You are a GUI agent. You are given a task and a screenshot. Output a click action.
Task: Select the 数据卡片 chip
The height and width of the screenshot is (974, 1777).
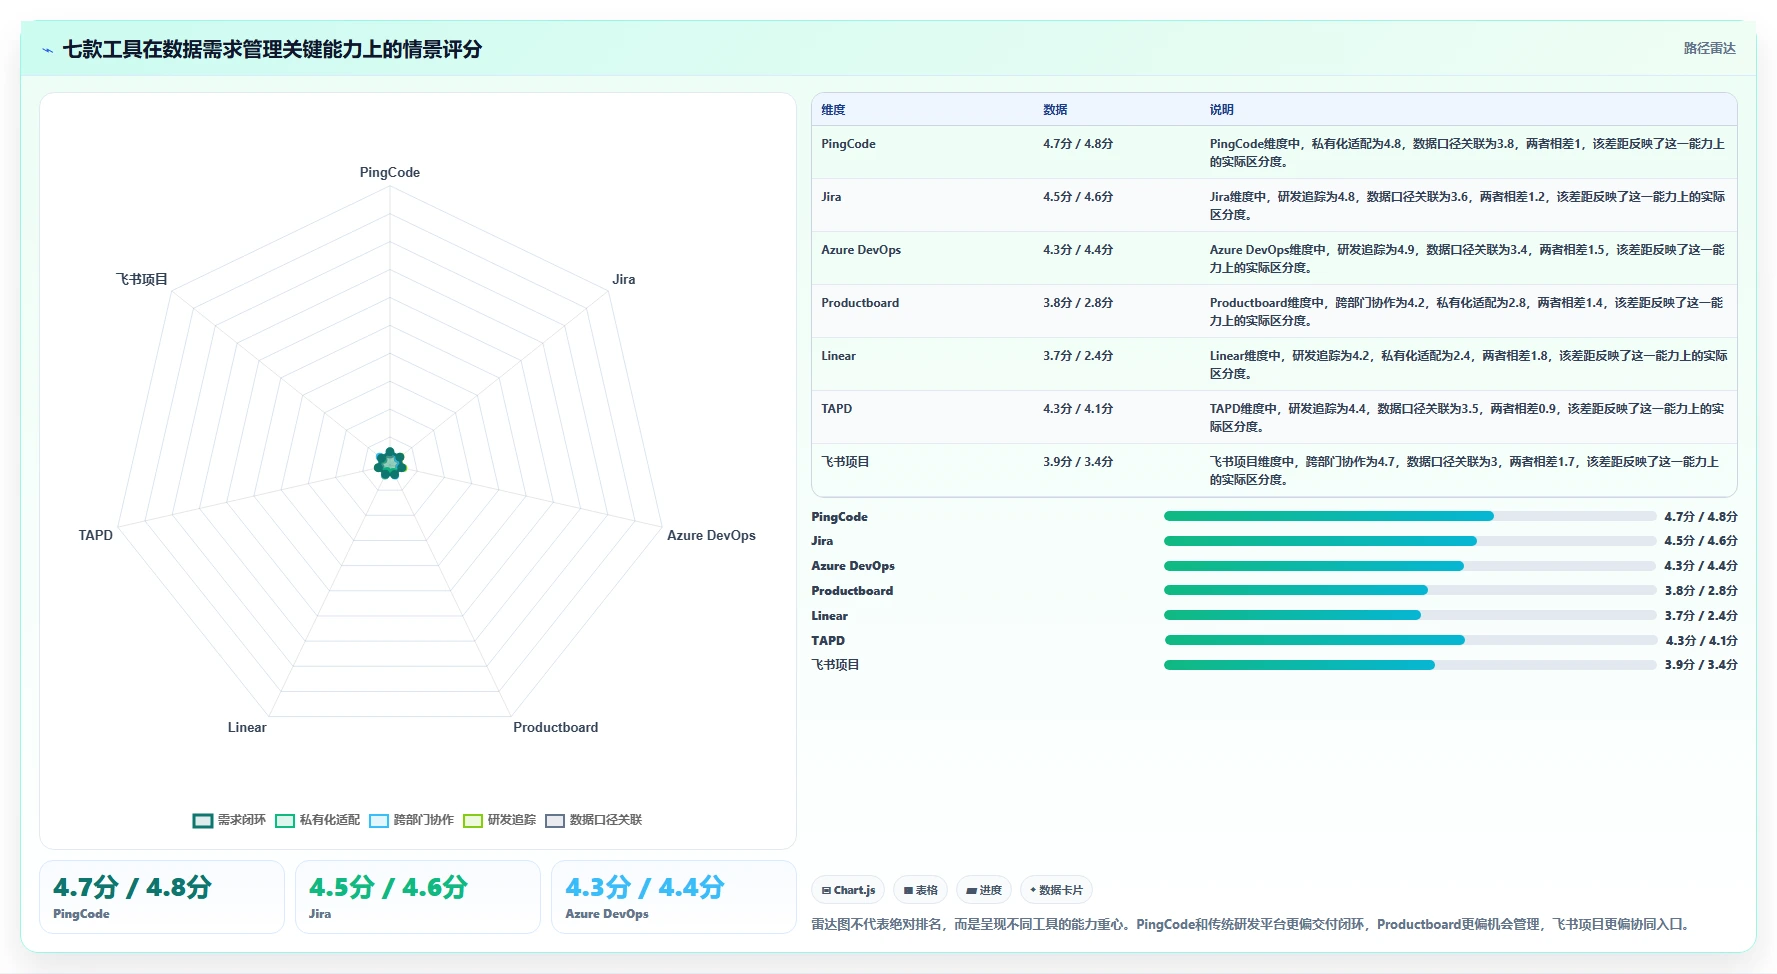coord(1056,890)
